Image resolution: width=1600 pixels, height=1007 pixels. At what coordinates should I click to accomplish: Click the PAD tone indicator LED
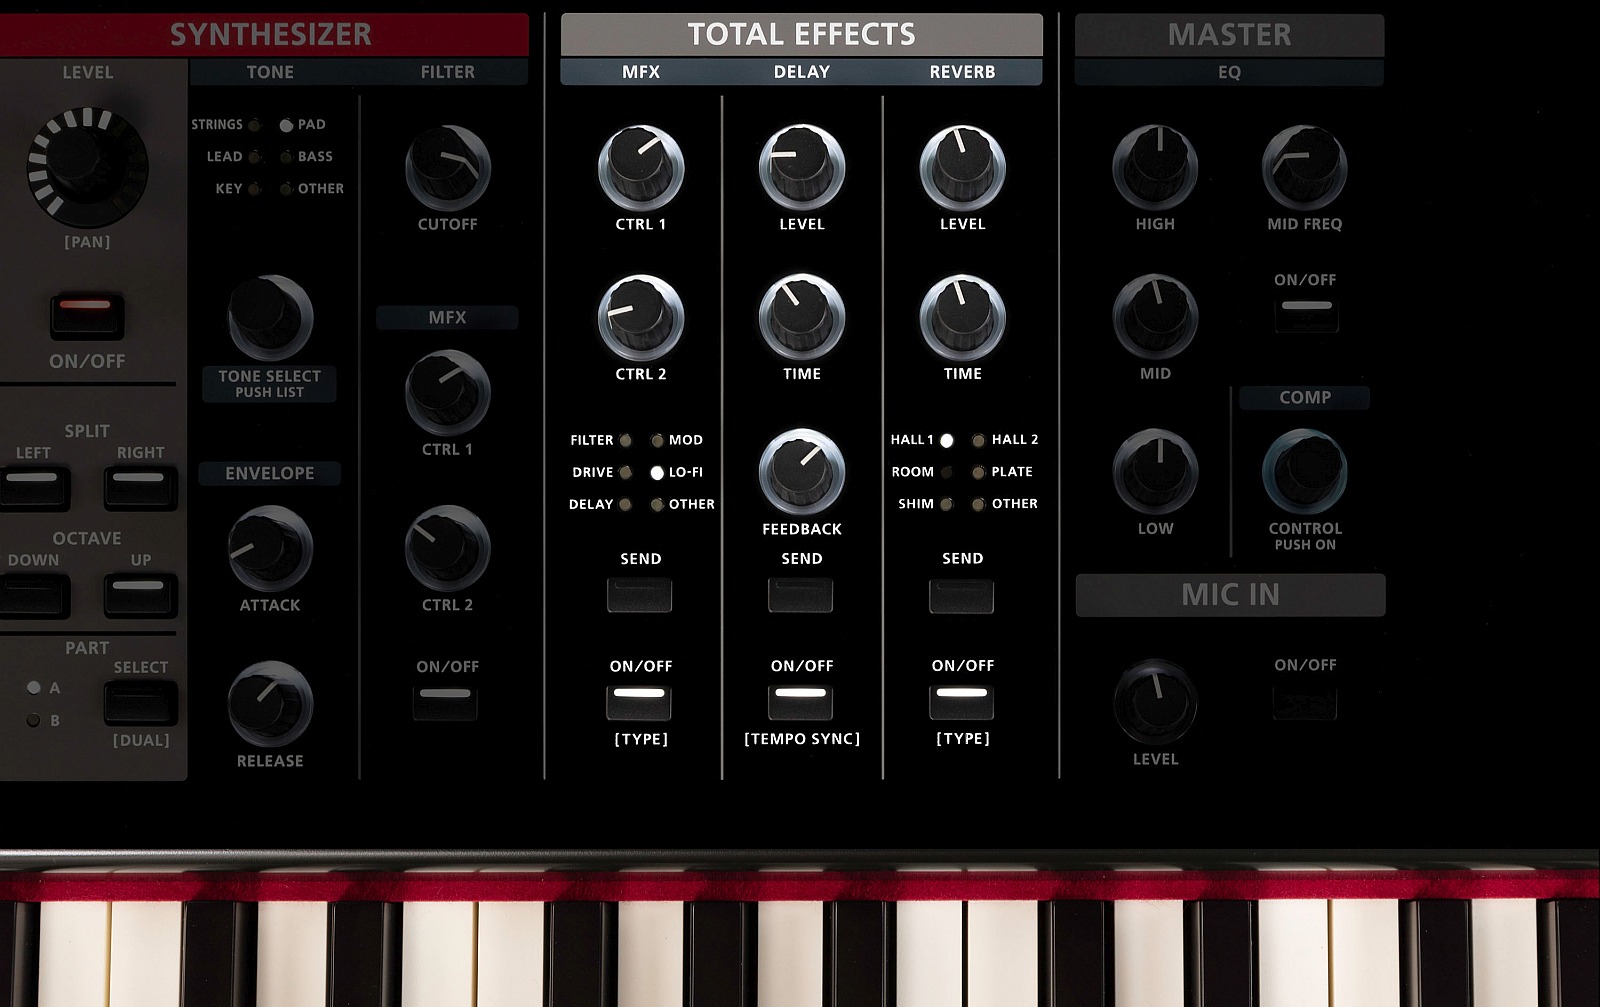click(286, 125)
